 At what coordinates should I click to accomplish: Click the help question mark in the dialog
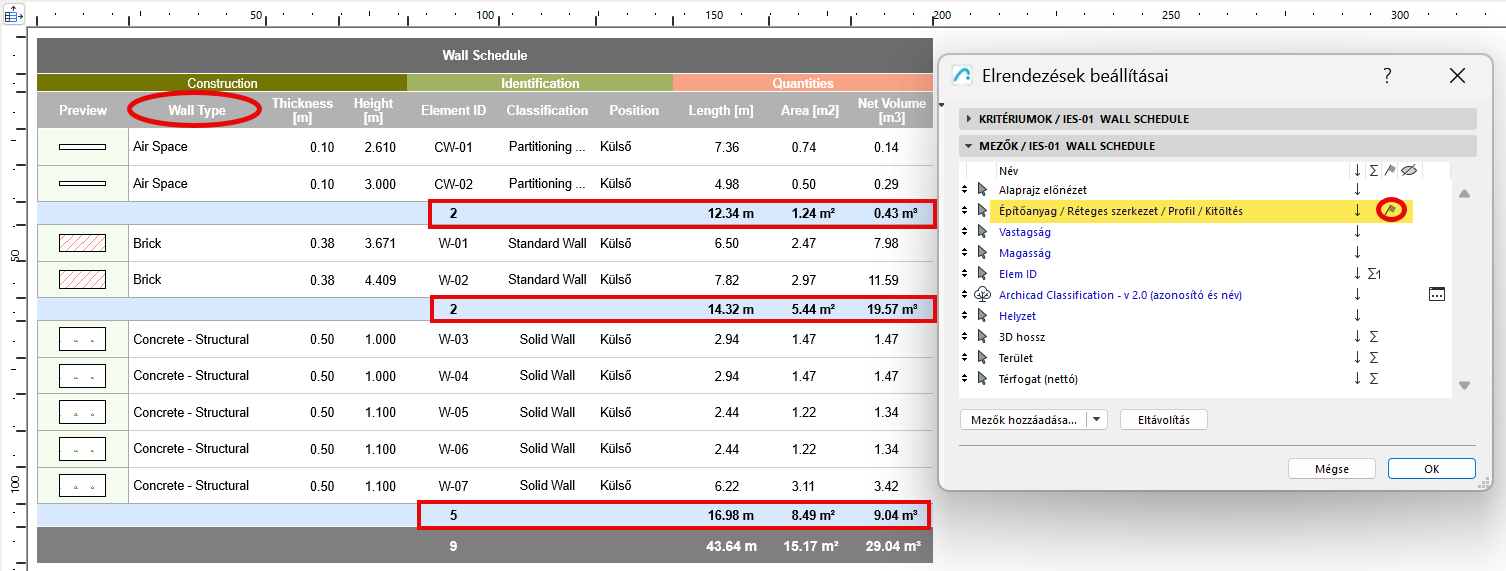tap(1387, 76)
